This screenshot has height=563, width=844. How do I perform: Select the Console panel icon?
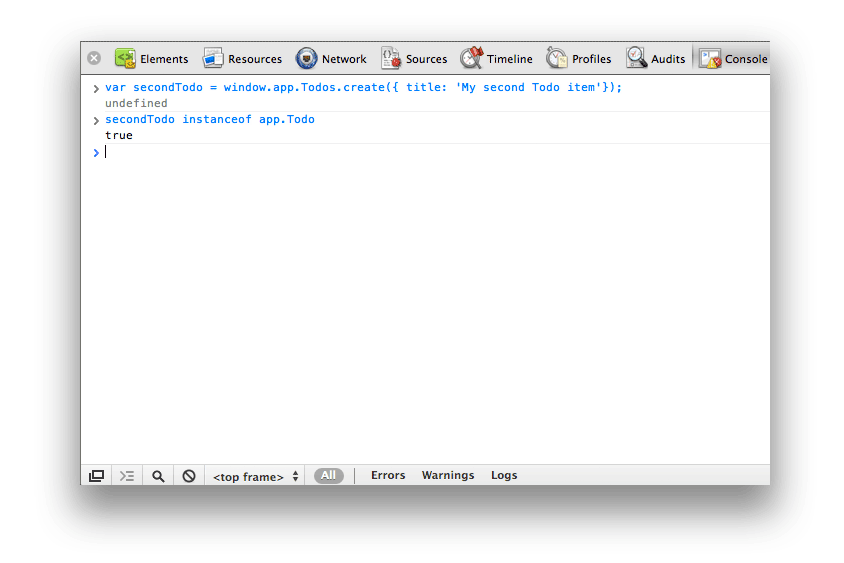tap(709, 59)
